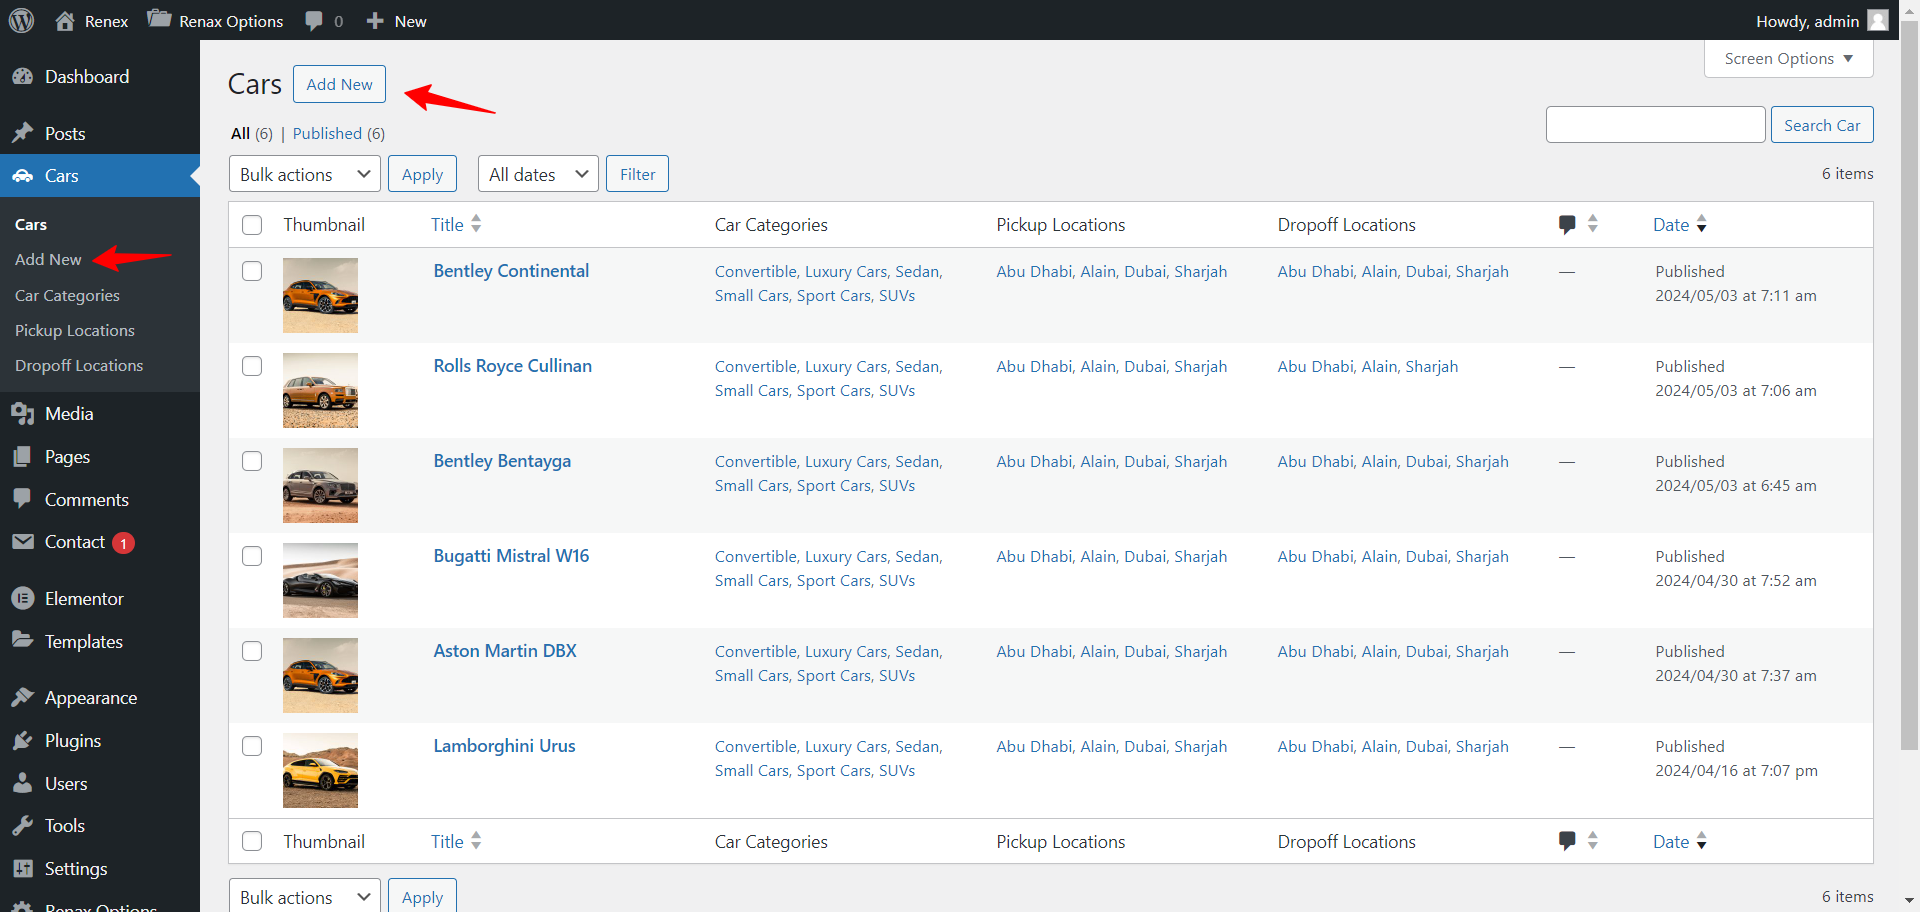Screen dimensions: 1920x912
Task: Toggle the select-all checkbox in table header
Action: (252, 225)
